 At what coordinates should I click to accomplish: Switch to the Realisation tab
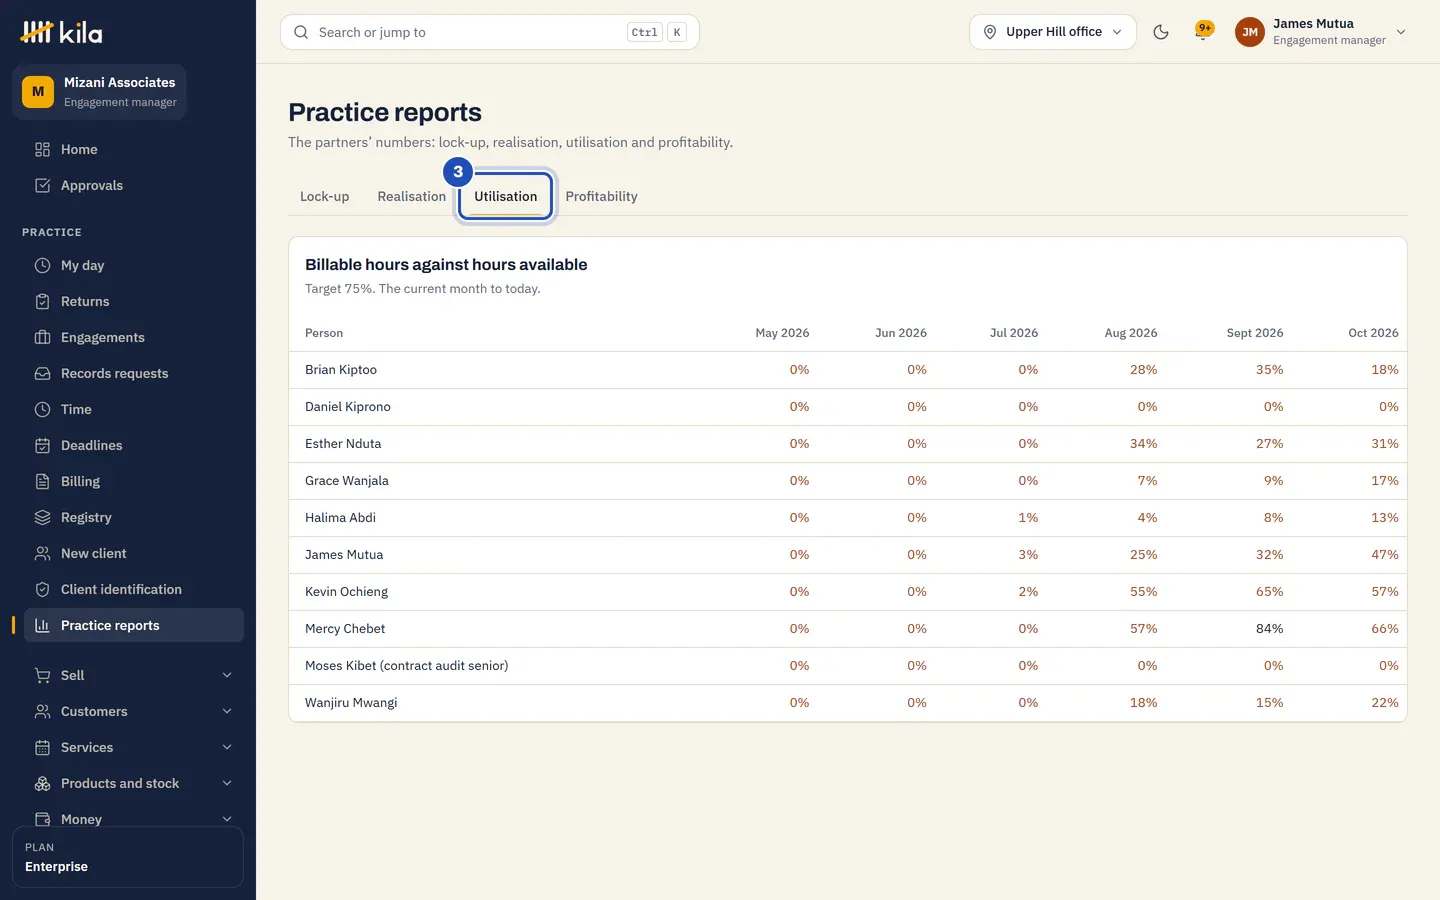point(411,196)
